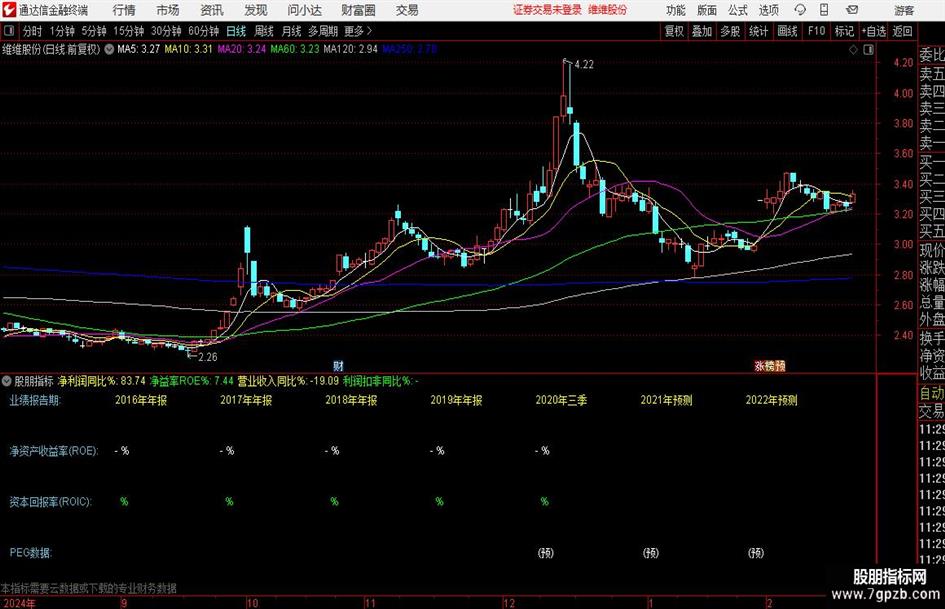Open the 财富圈 menu
This screenshot has height=609, width=945.
click(x=358, y=10)
